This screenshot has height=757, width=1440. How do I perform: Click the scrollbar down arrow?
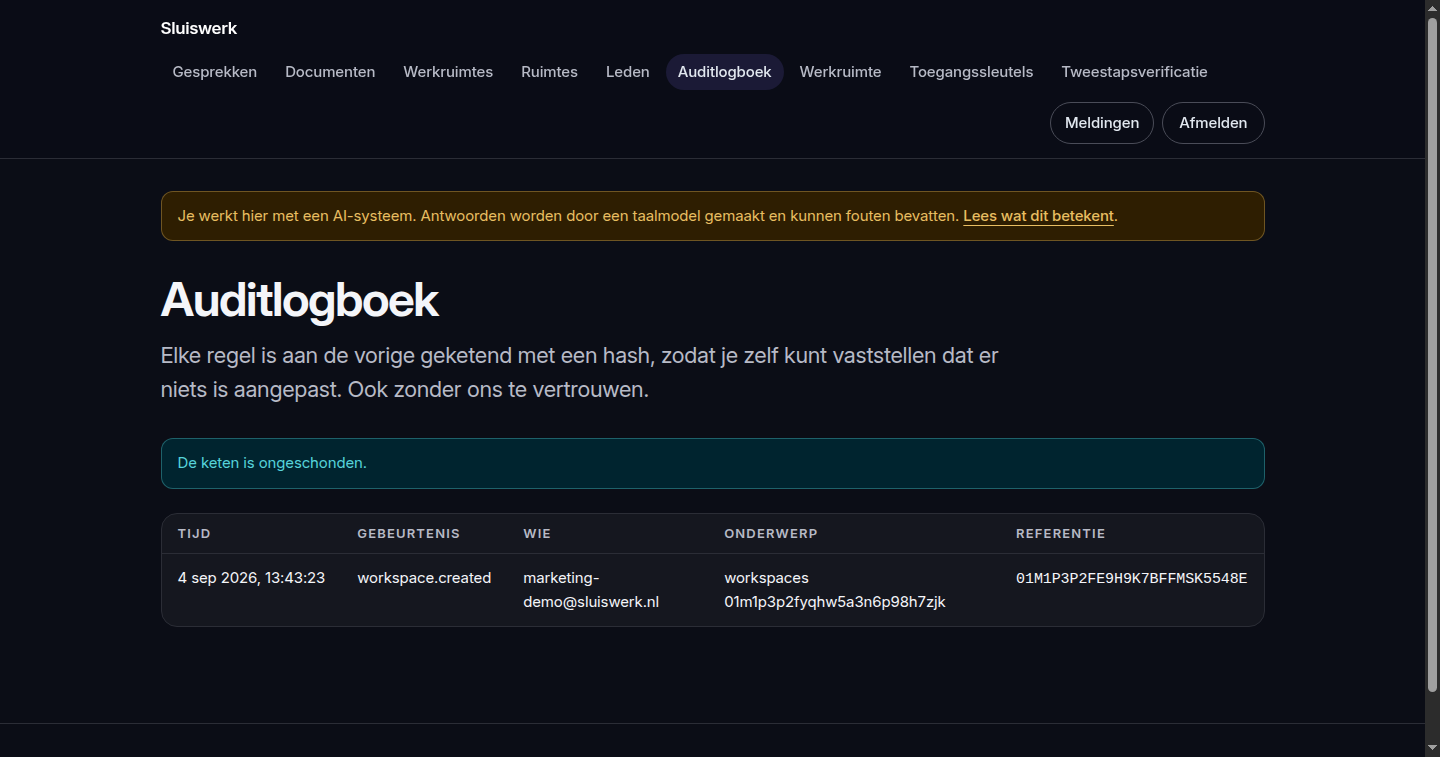point(1432,749)
